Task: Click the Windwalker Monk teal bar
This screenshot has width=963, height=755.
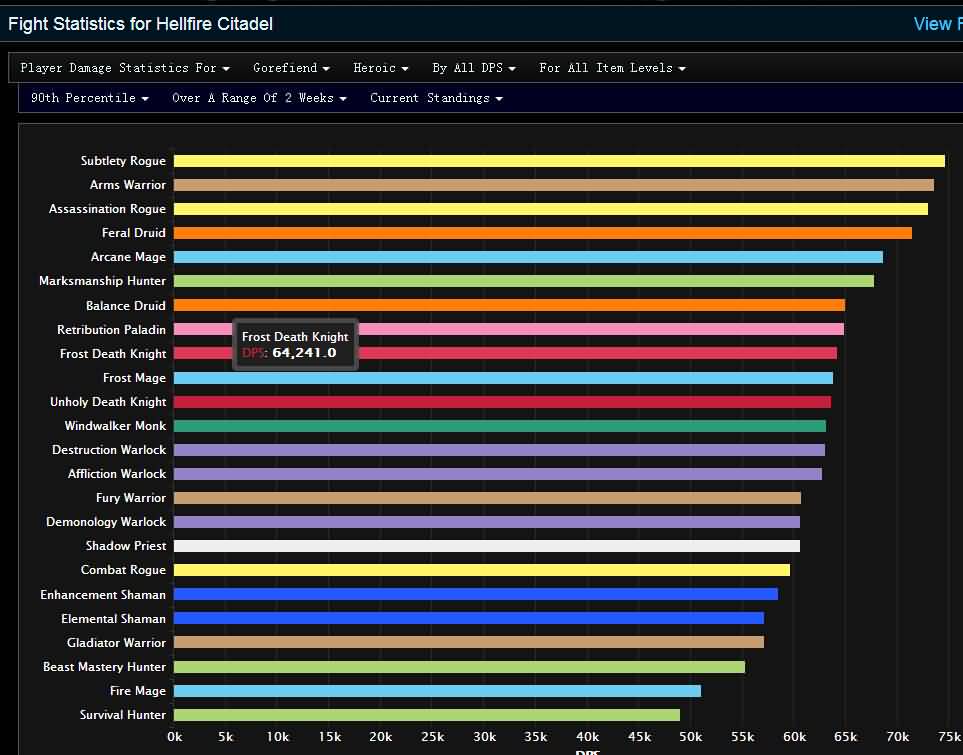Action: click(x=499, y=426)
